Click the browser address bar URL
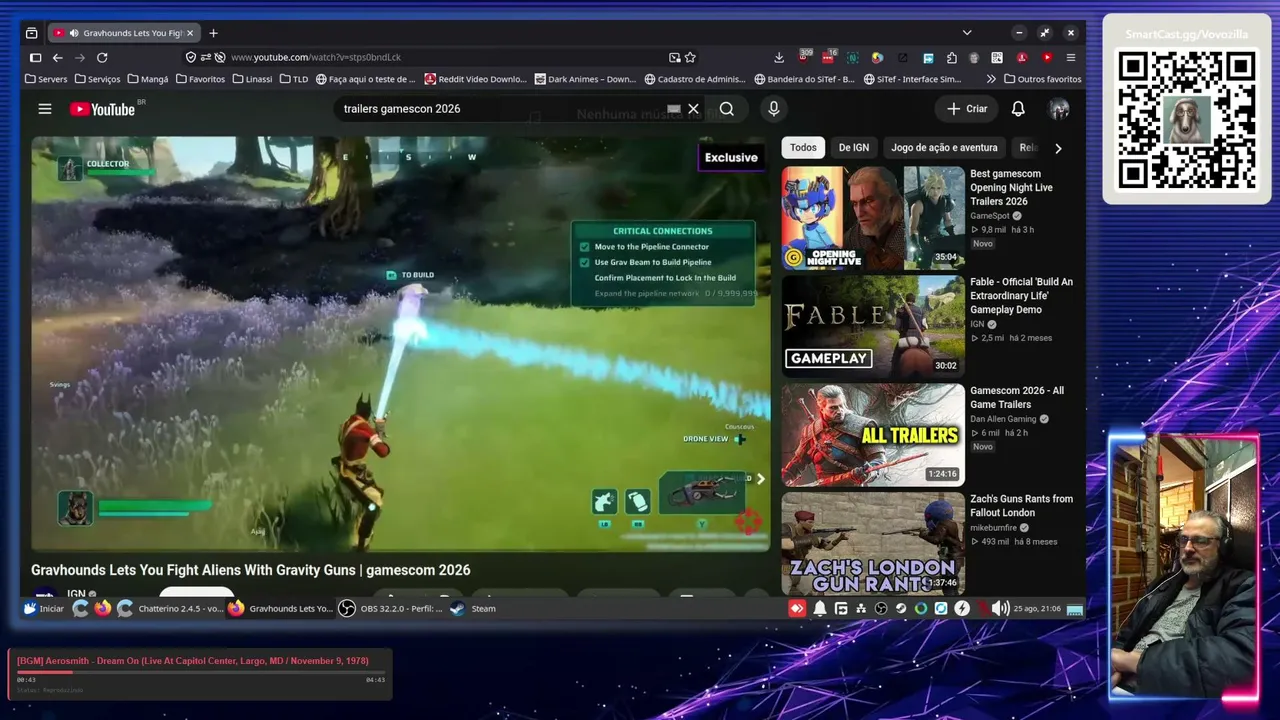Screen dimensions: 1280x720 316,58
